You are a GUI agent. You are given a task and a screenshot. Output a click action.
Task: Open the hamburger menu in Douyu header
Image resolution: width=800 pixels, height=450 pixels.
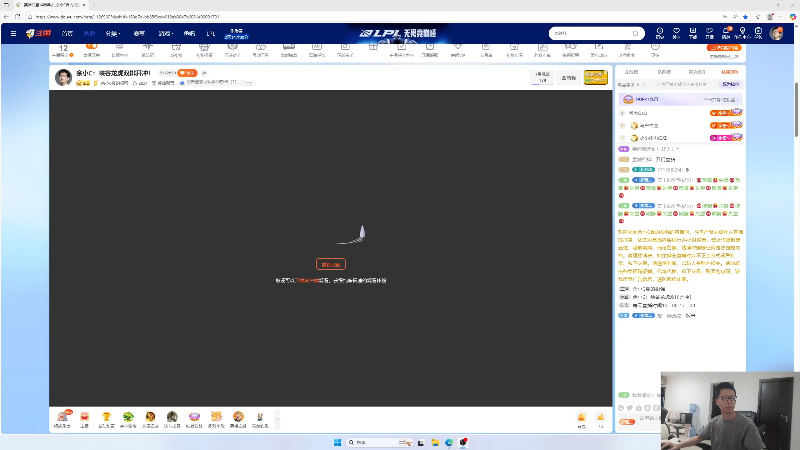point(13,34)
